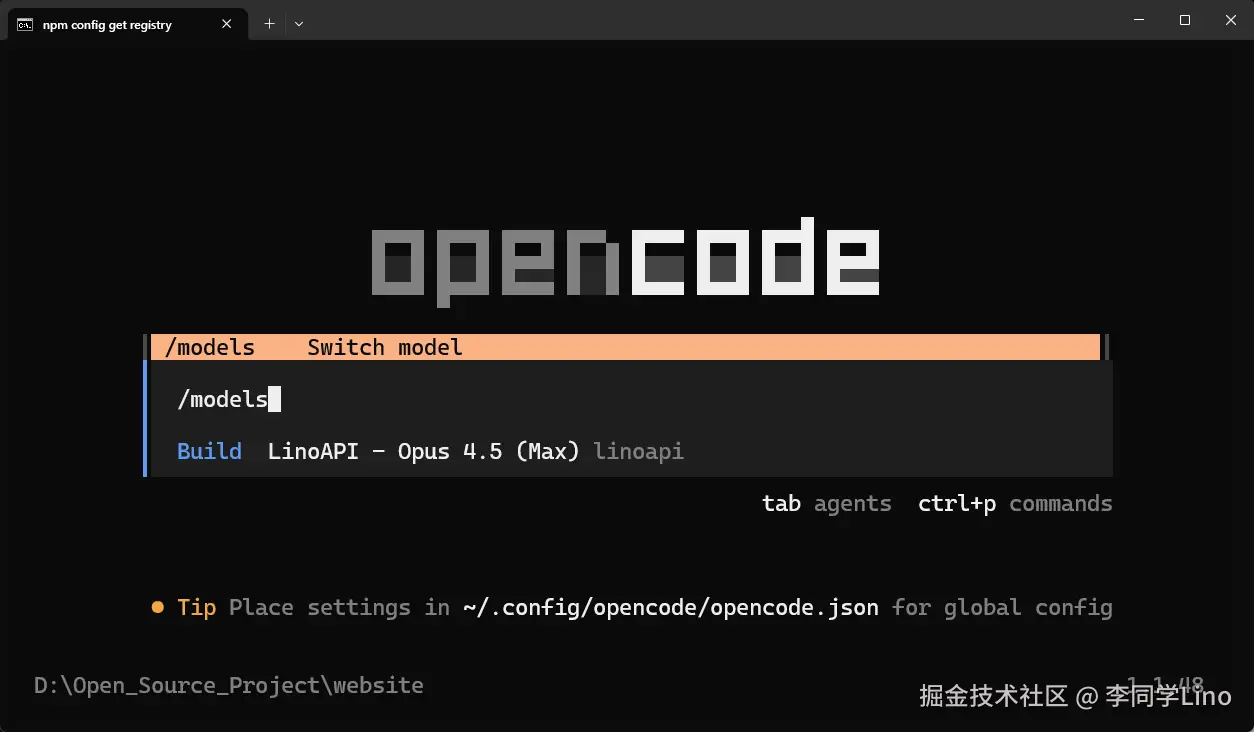Click the ctrl+p commands hint

[1015, 503]
